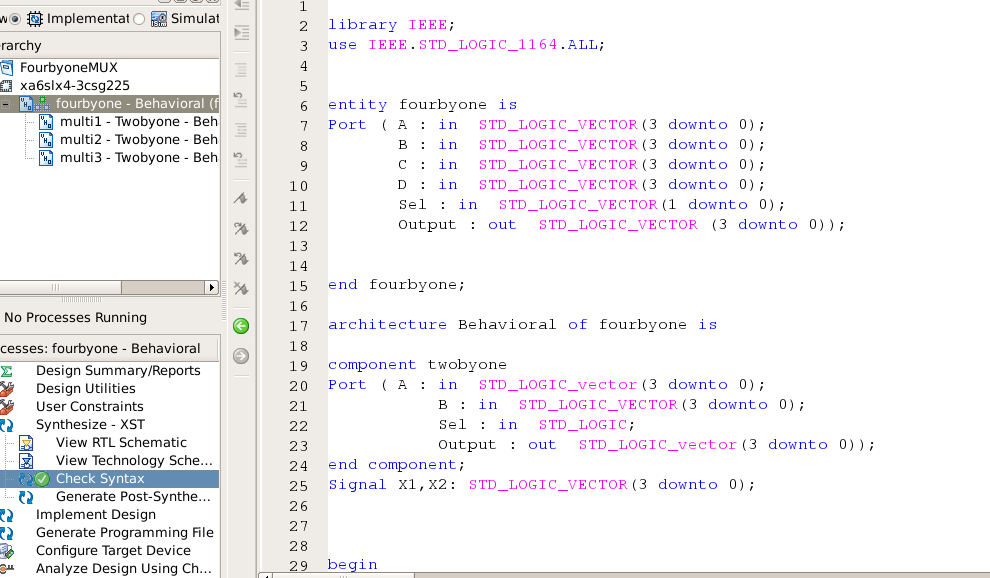
Task: Click the fourbyone VHDL top-module icon
Action: (26, 104)
